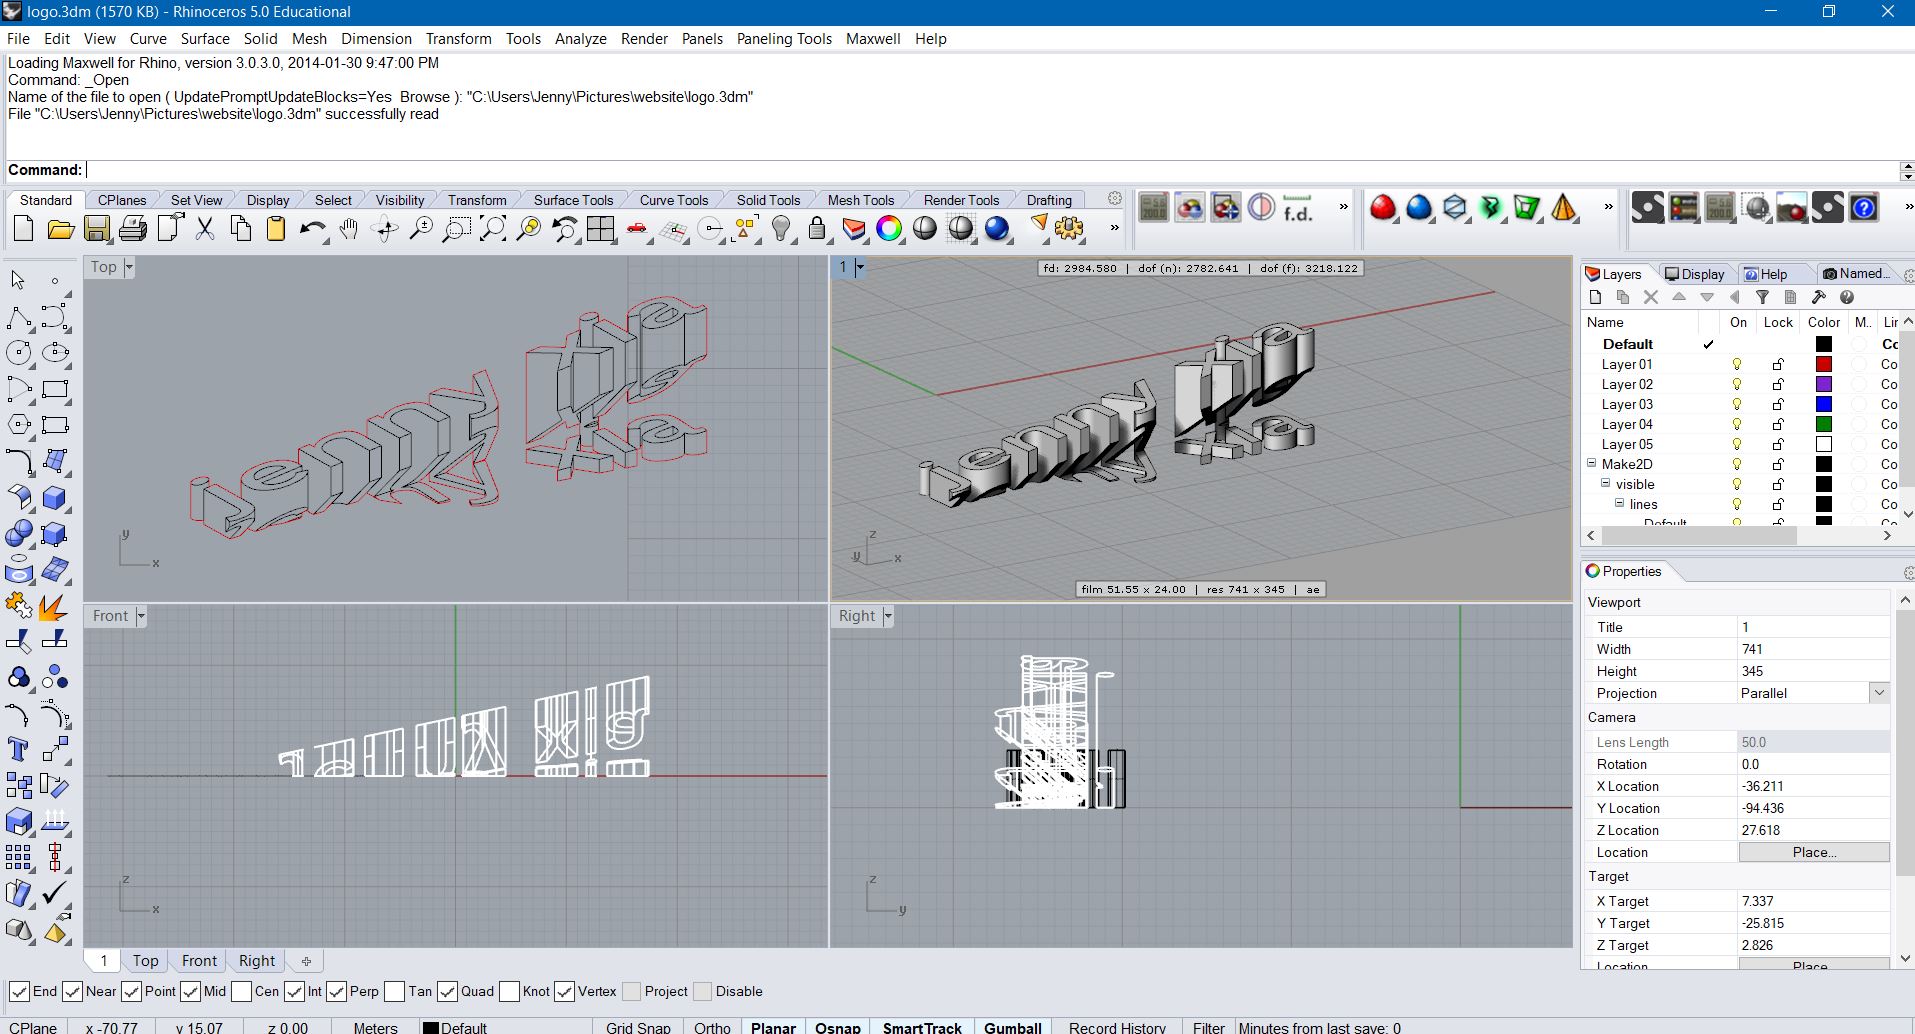Open a file with the folder icon
The image size is (1915, 1034).
(60, 229)
